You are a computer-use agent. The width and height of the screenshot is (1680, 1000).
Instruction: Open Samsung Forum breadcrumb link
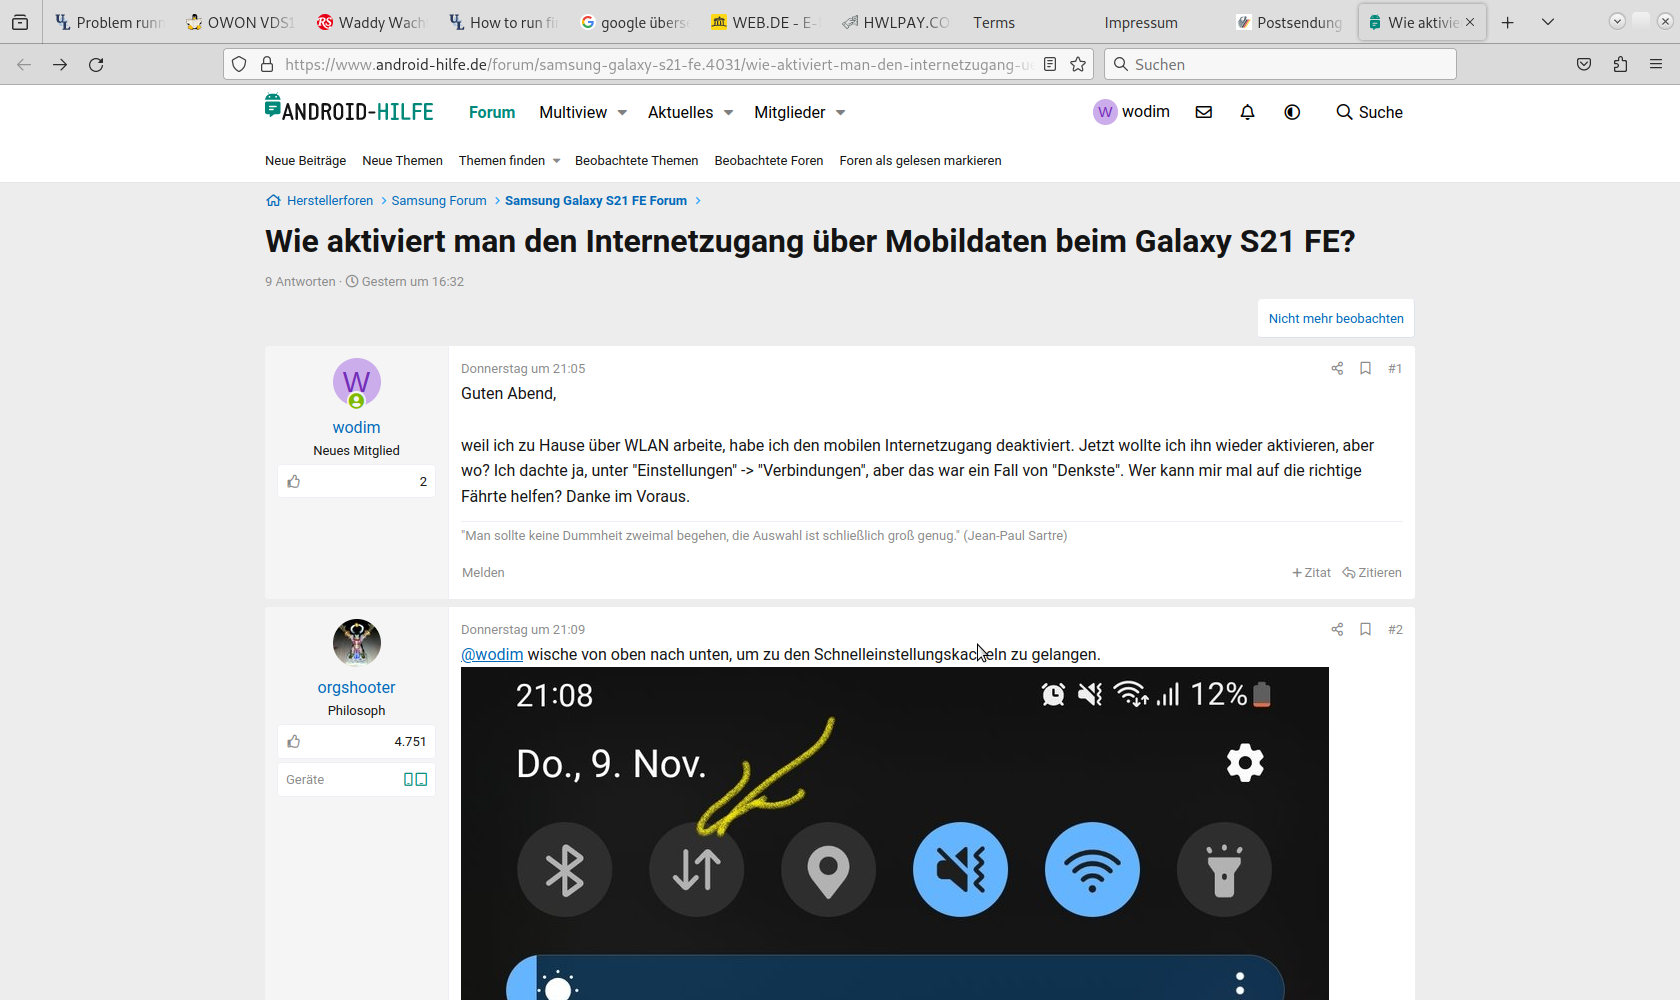tap(439, 201)
